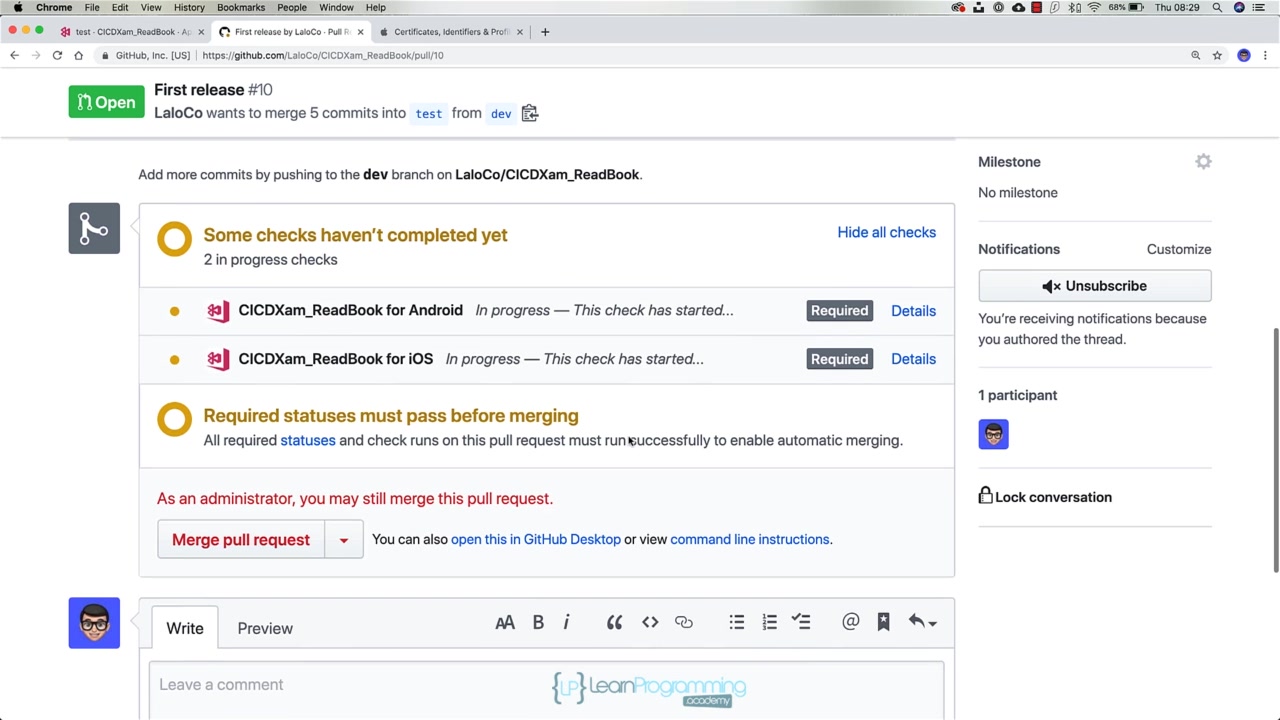Click into the Leave a comment field
This screenshot has width=1280, height=720.
tap(546, 690)
